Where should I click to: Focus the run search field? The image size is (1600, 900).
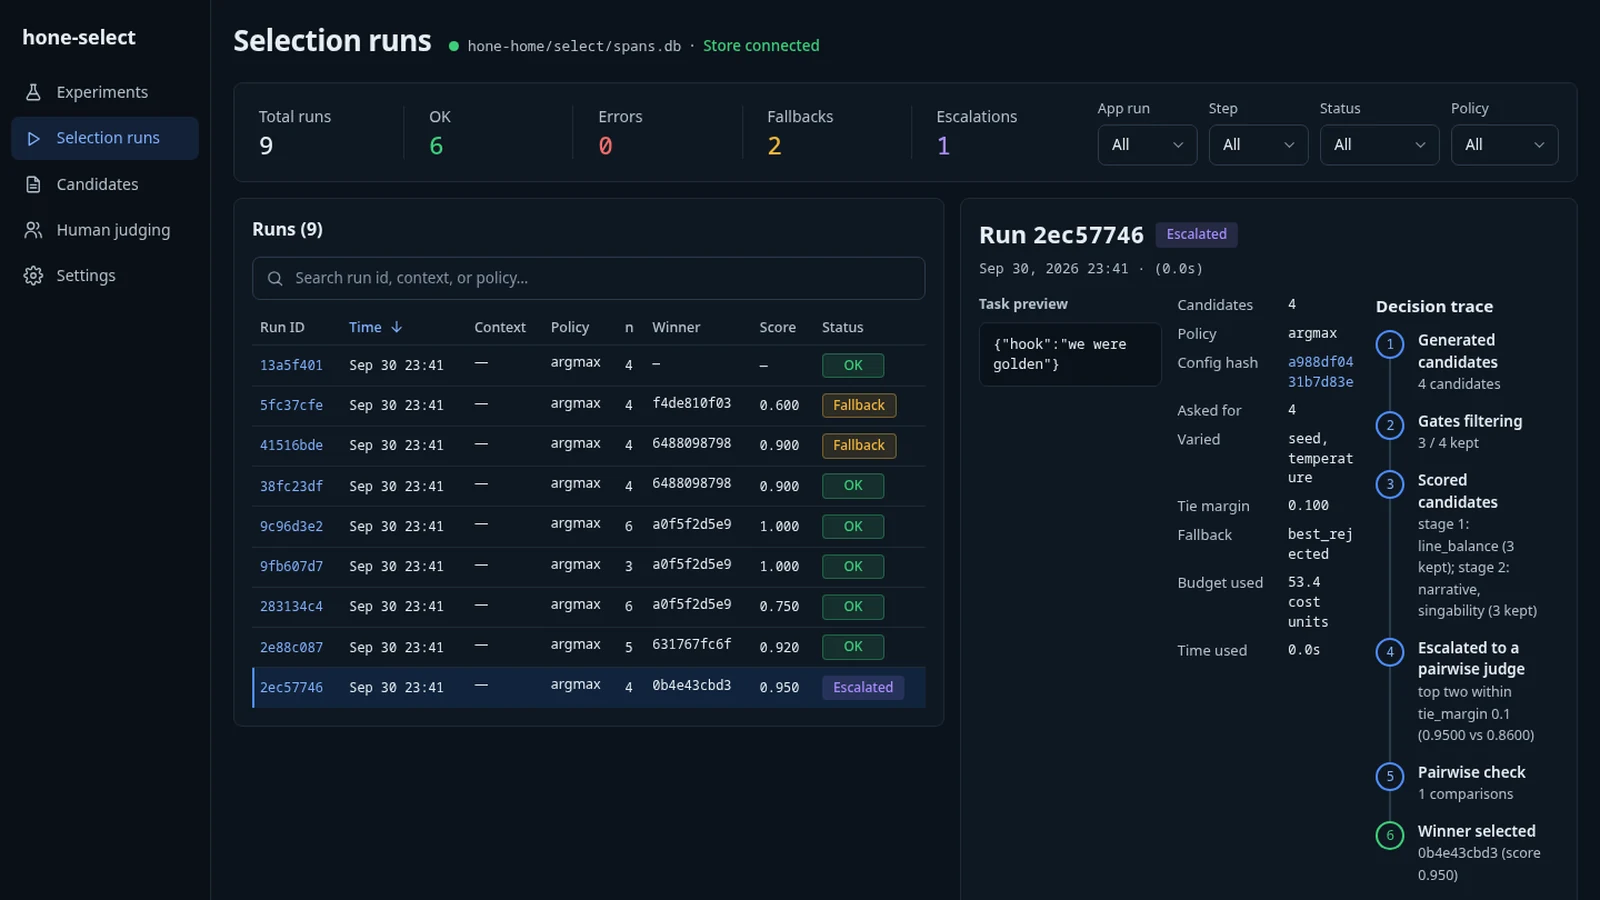(588, 278)
